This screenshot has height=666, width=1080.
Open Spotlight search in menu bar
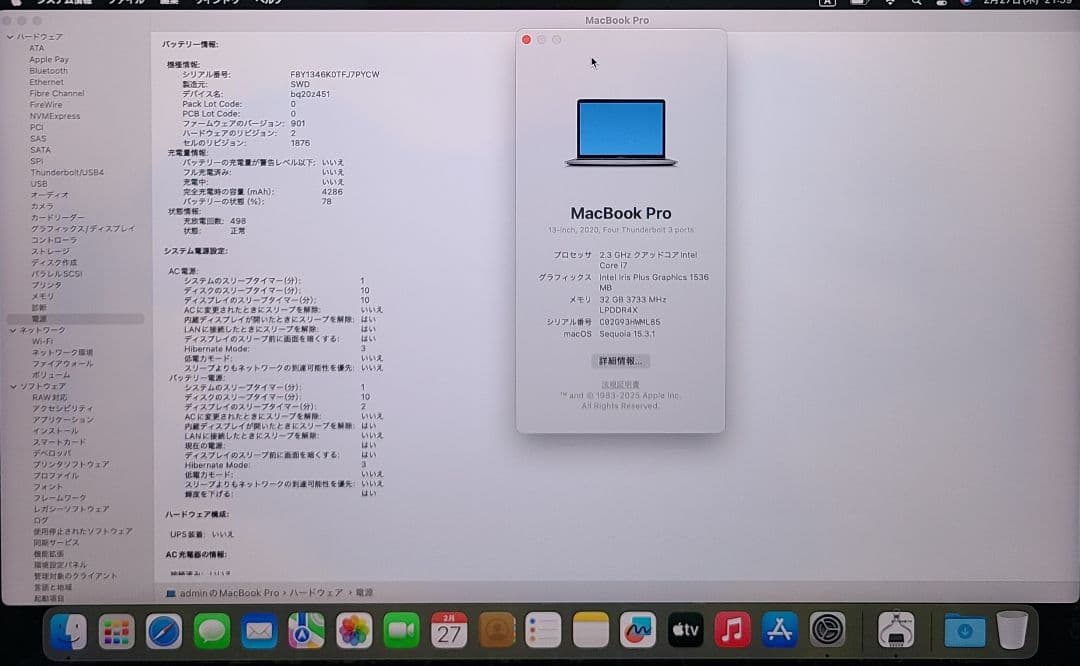tap(916, 3)
